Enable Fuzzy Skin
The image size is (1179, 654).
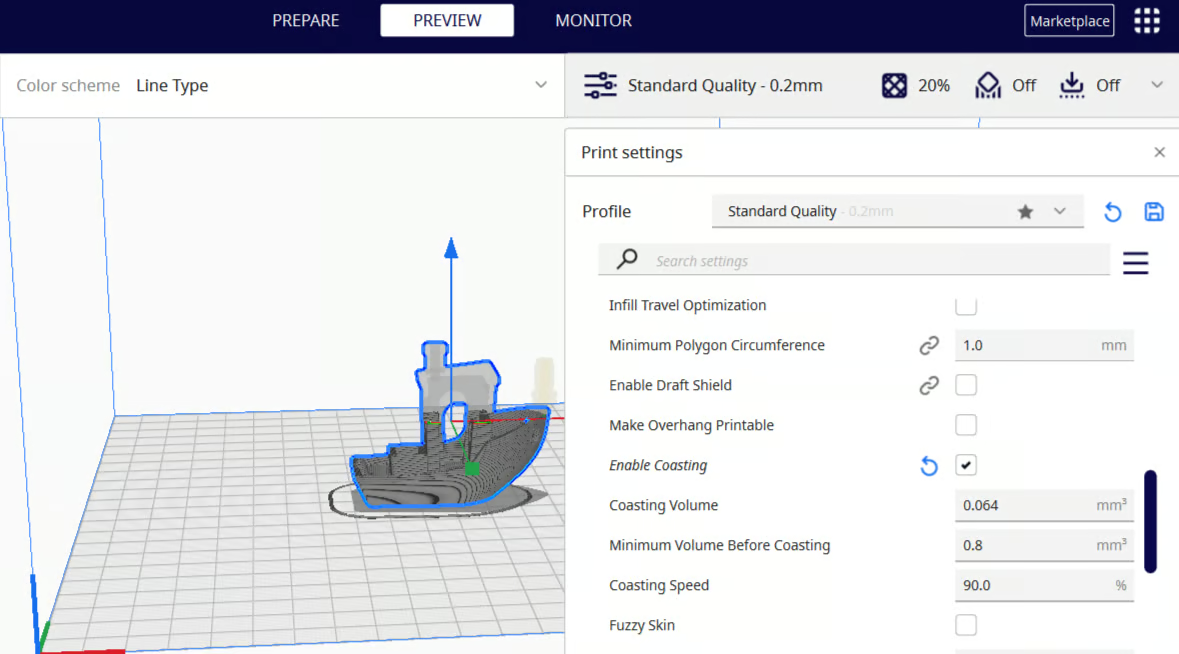pos(966,624)
